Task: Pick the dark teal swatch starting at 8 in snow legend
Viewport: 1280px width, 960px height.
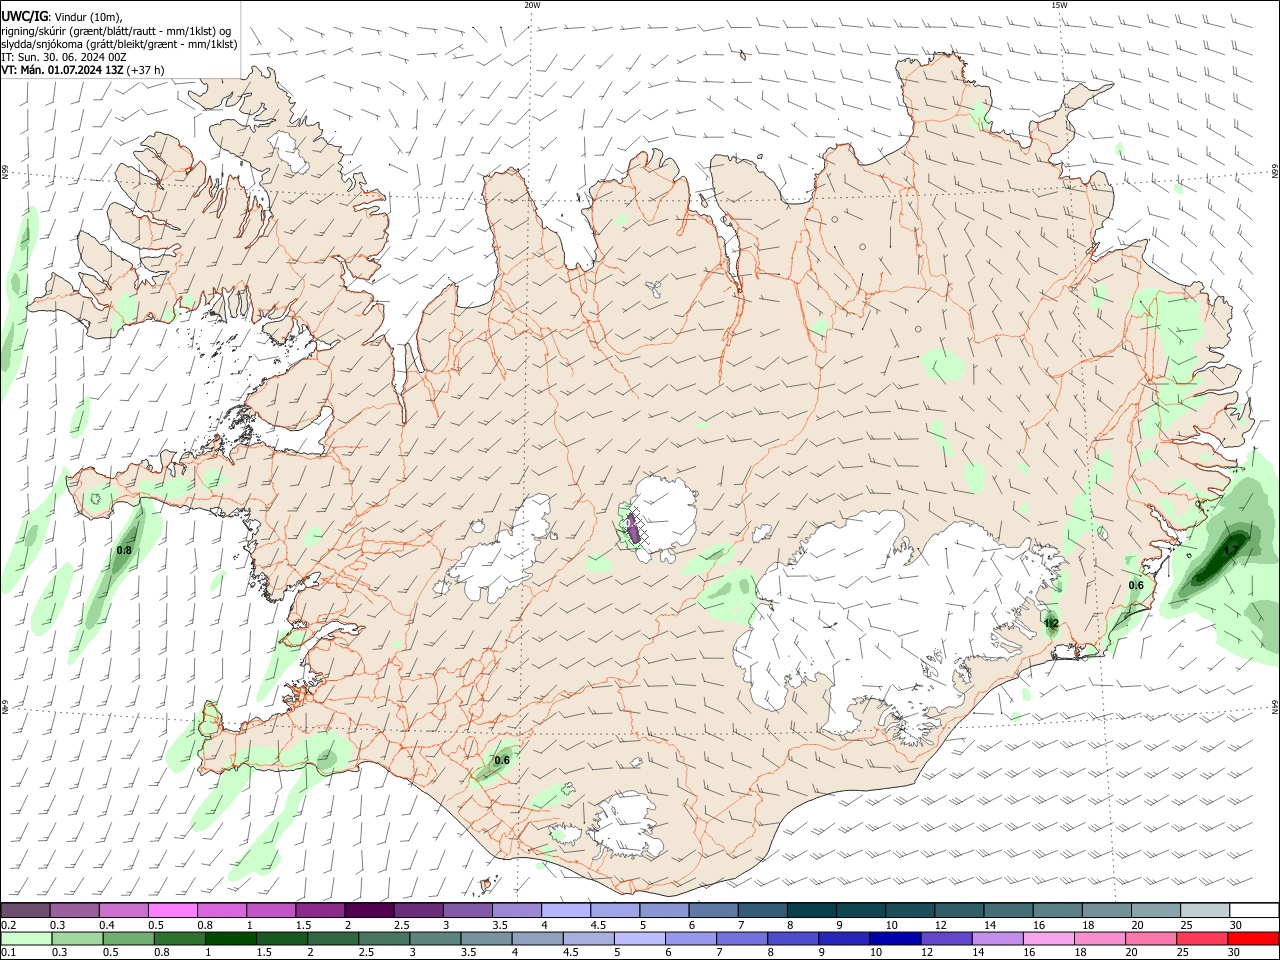Action: [811, 911]
